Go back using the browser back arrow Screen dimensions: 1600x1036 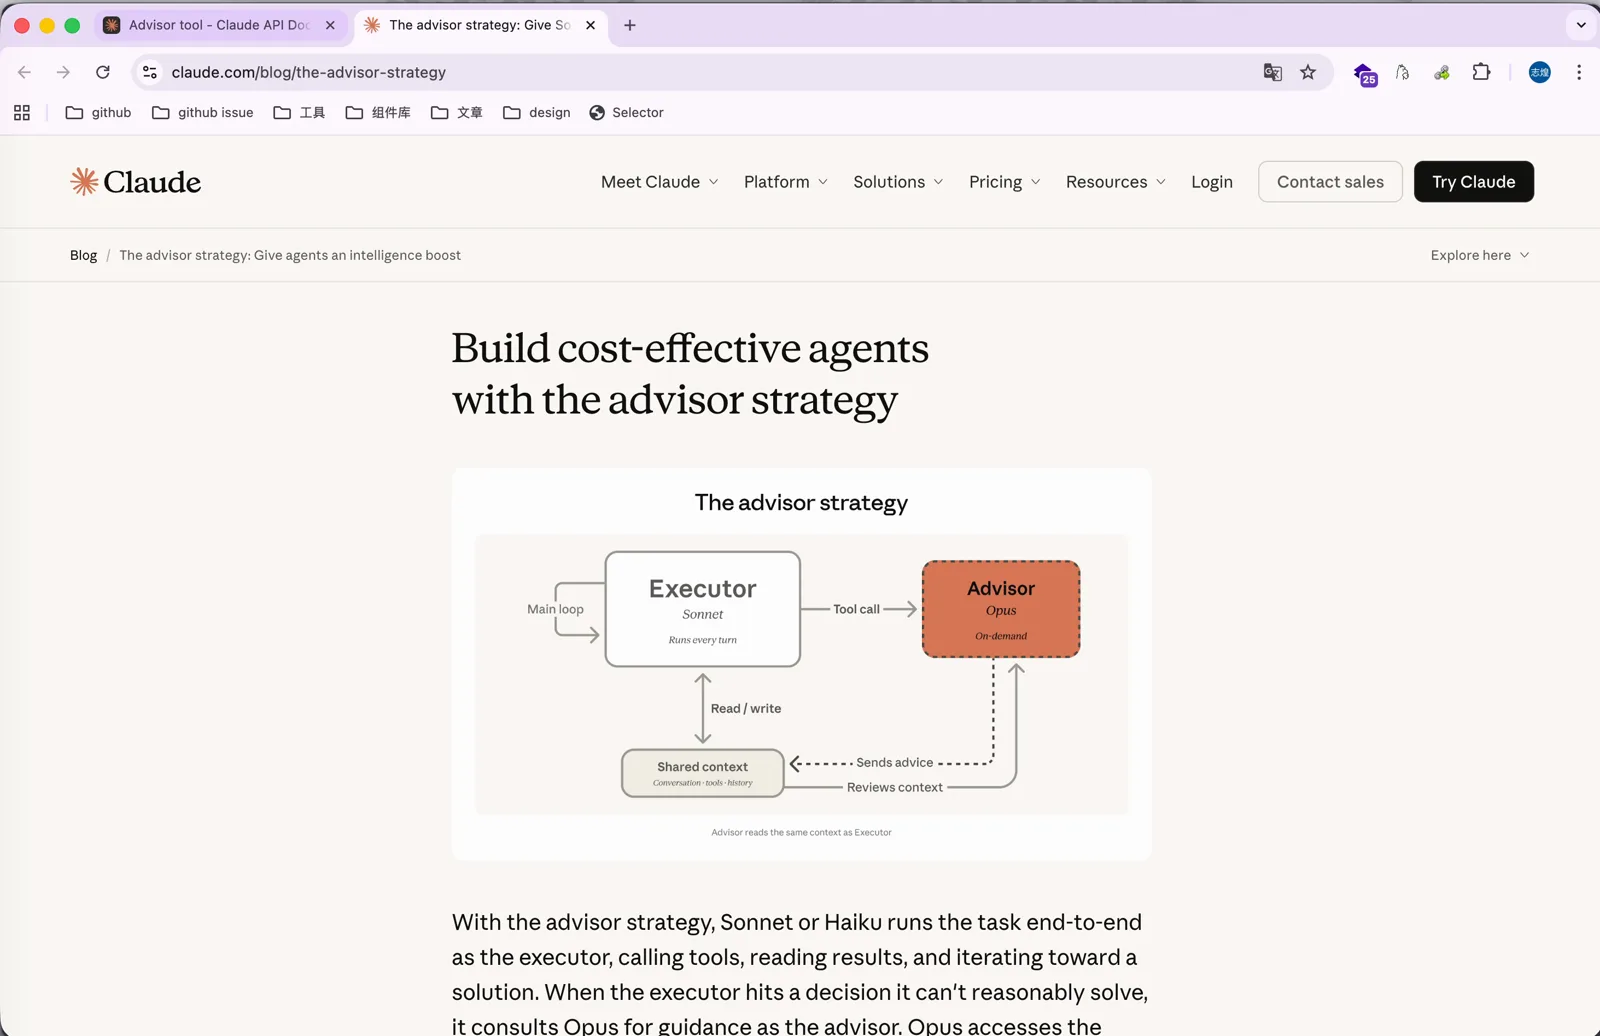(x=25, y=72)
